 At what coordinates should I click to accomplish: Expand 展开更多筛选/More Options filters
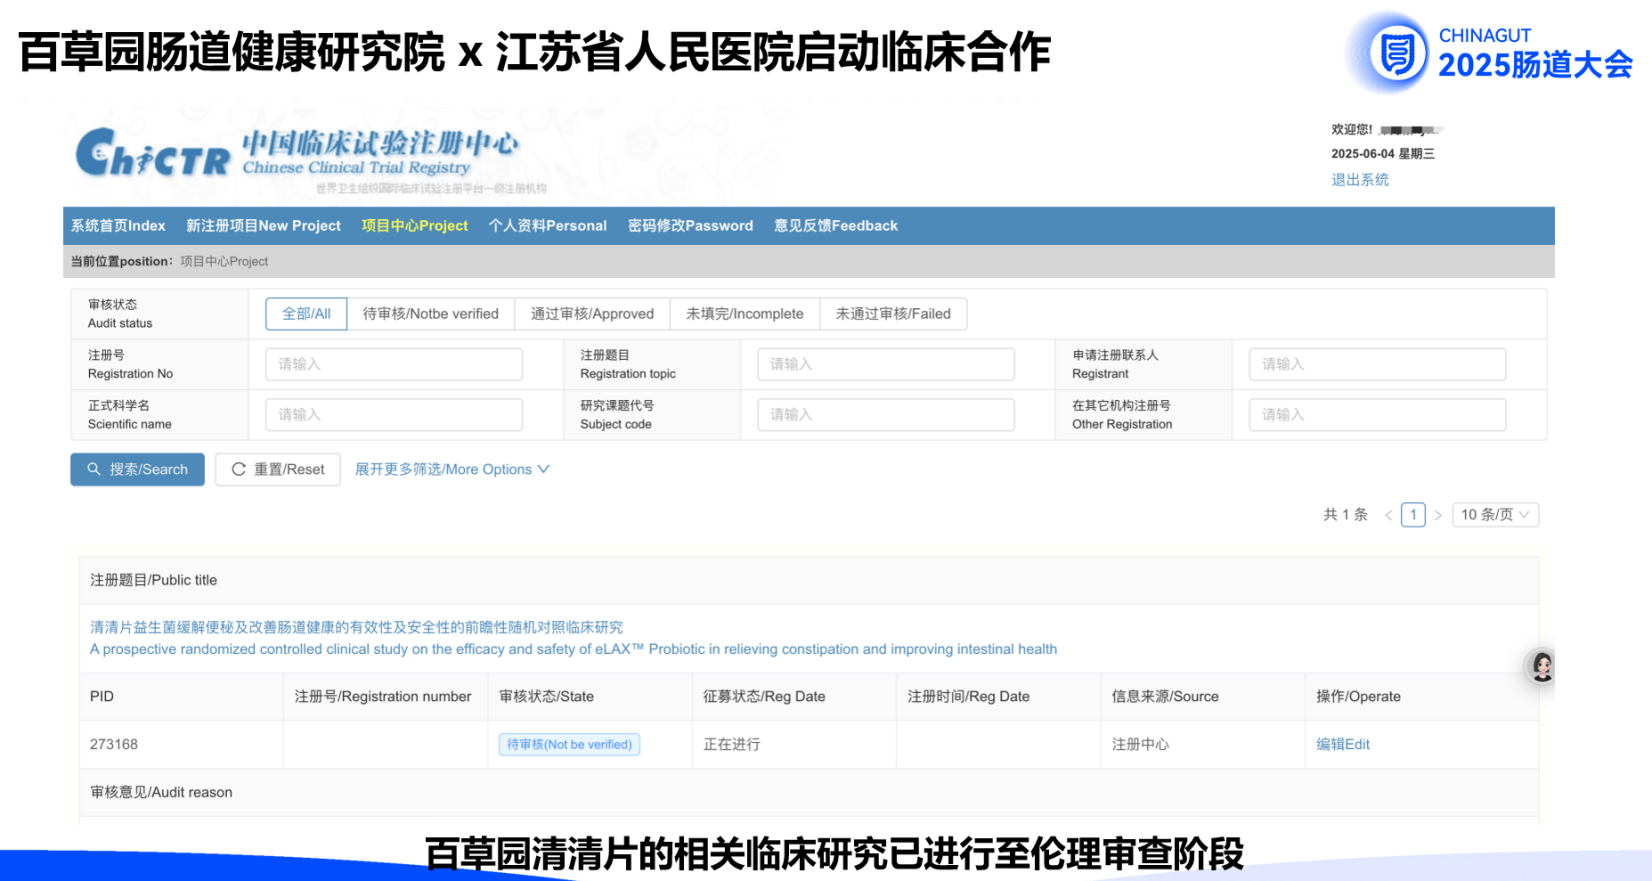[452, 469]
